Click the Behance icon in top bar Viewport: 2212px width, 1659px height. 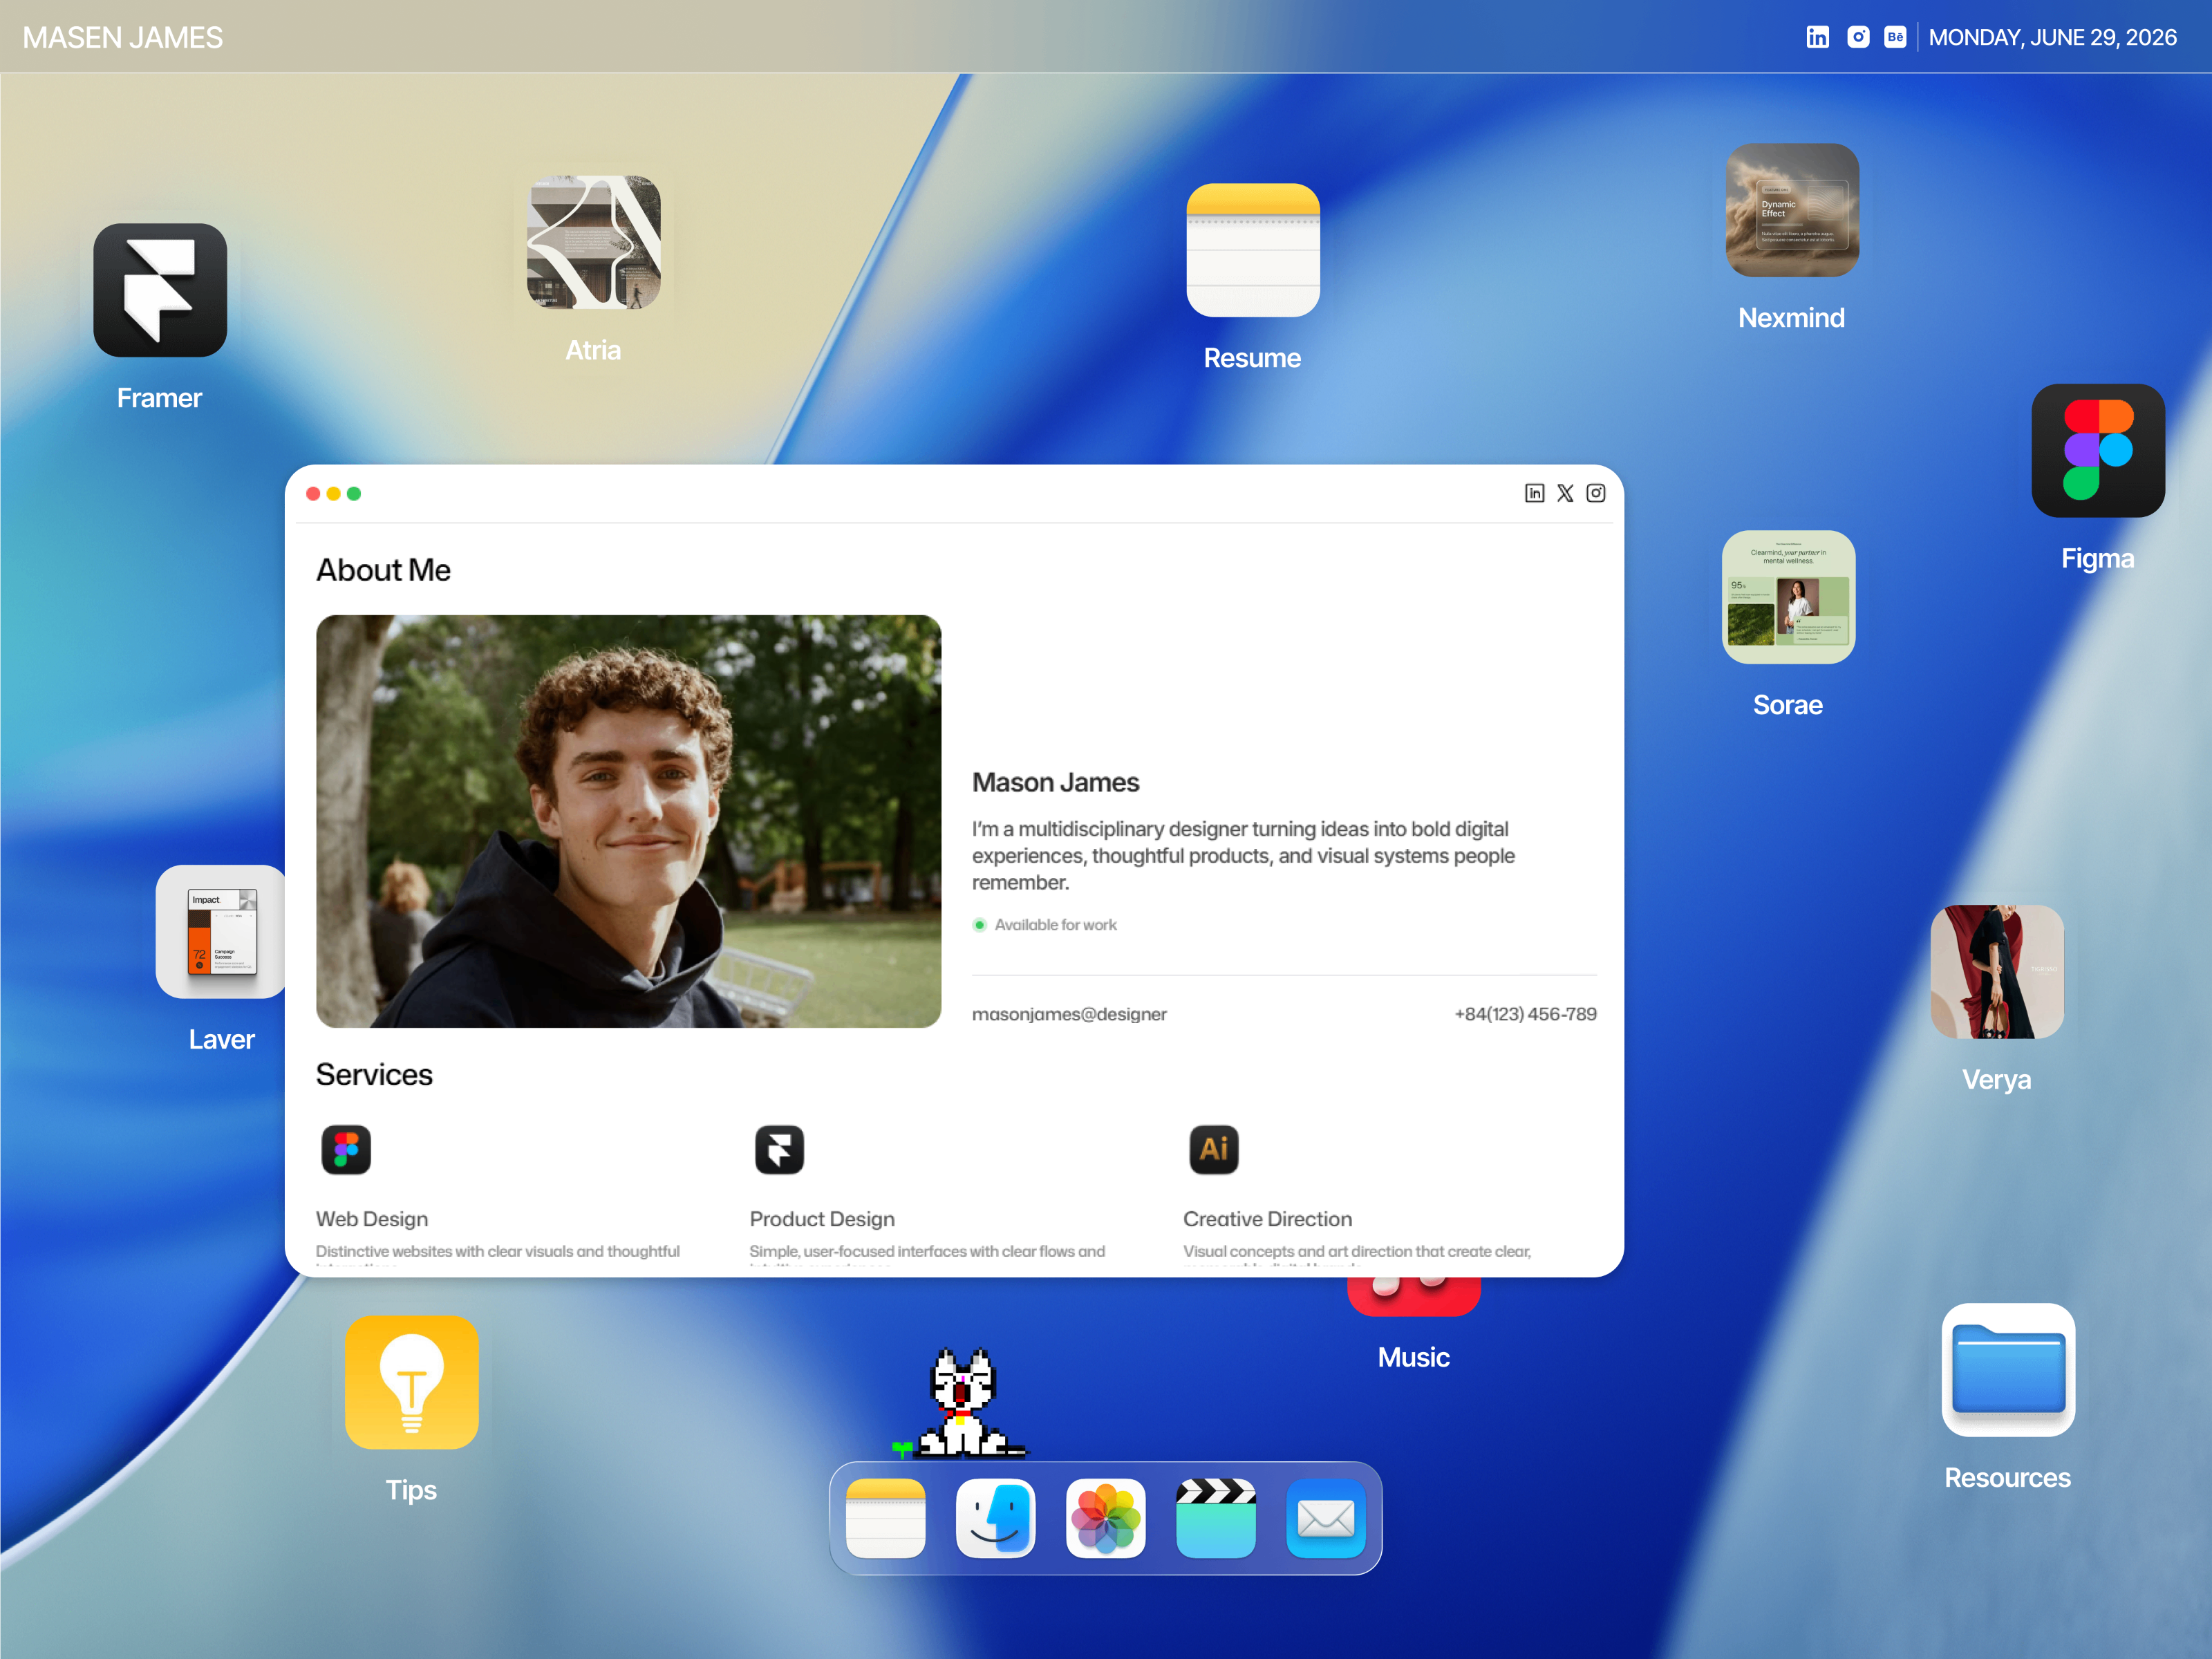1895,37
